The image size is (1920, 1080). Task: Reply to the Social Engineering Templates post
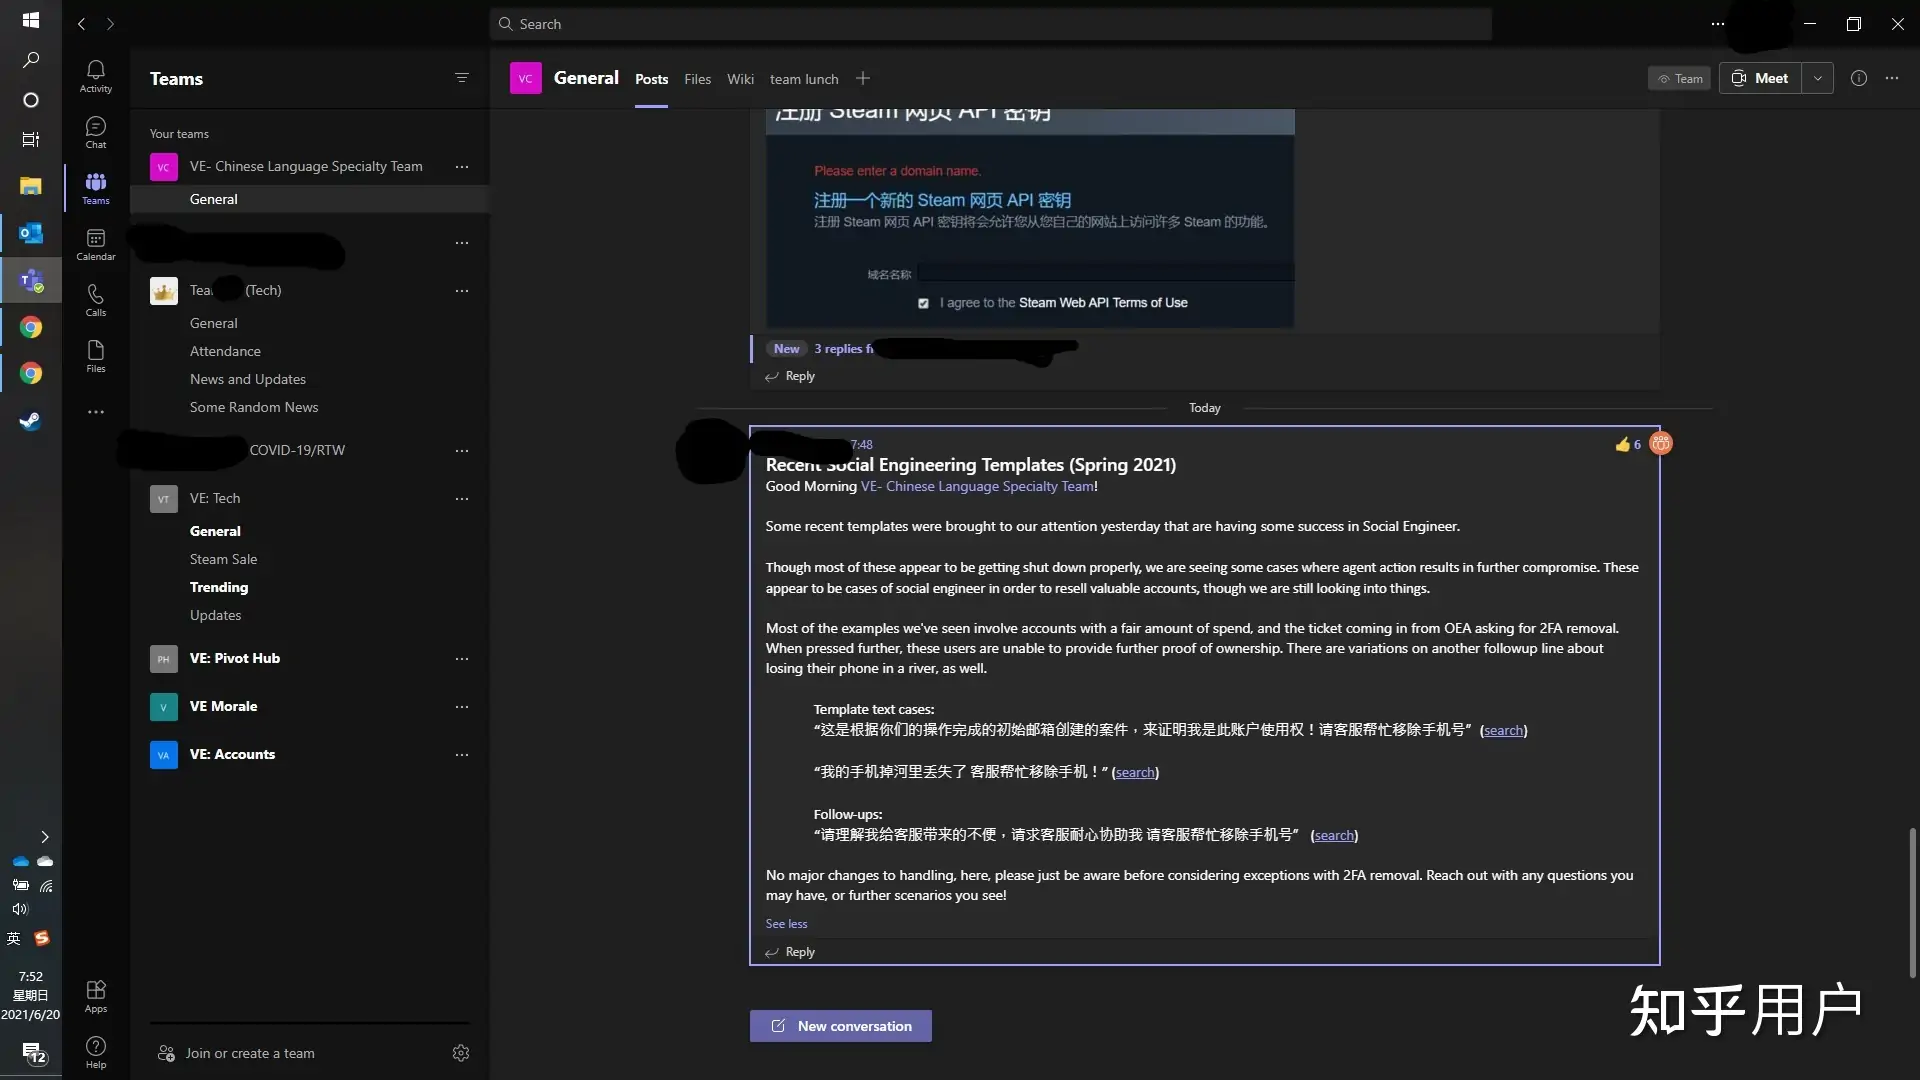point(790,952)
